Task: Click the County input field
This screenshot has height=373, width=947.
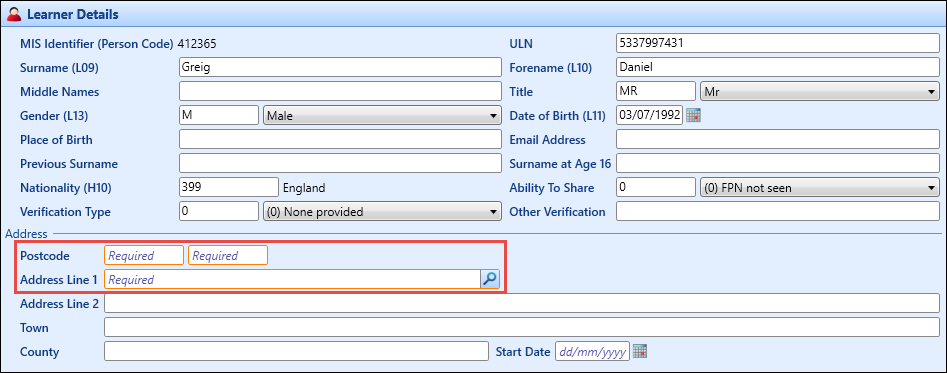Action: 296,351
